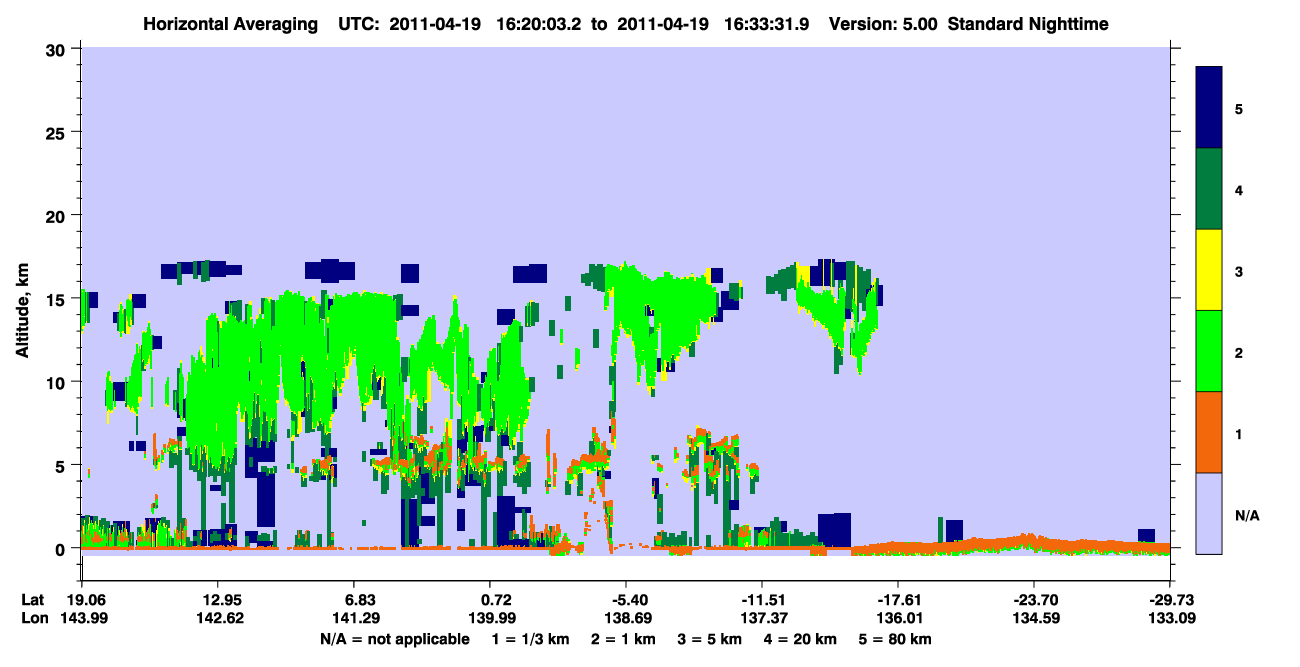The height and width of the screenshot is (667, 1300).
Task: Click the dark blue color bar segment 5
Action: coord(1210,108)
